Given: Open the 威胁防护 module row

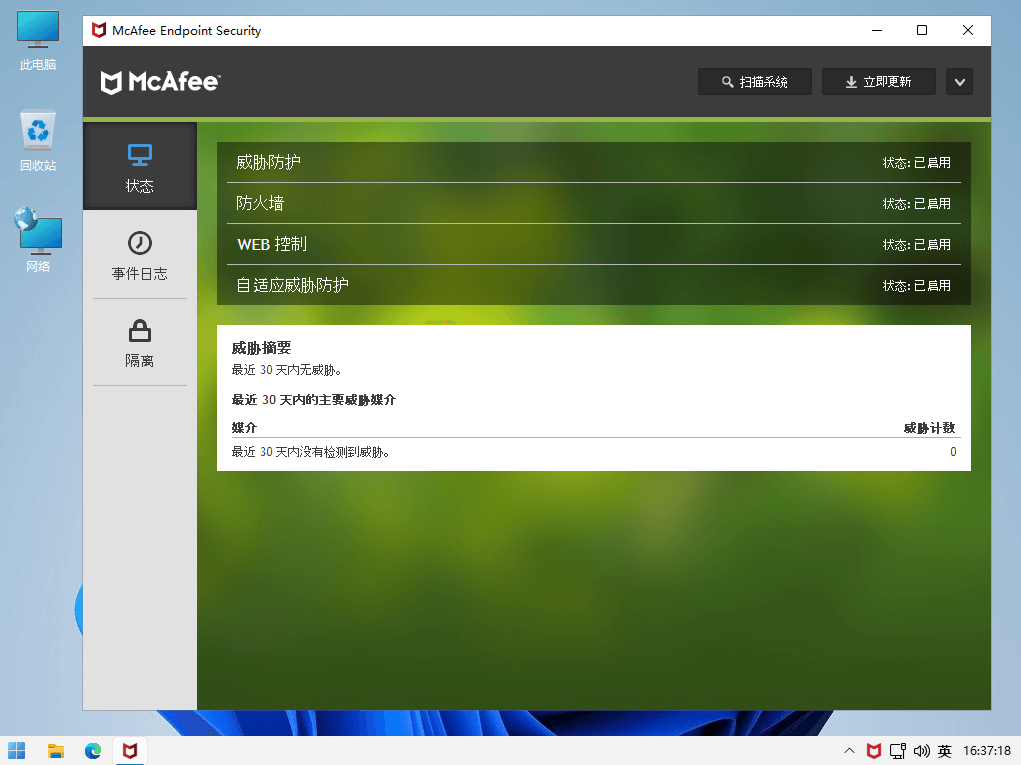Looking at the screenshot, I should (x=594, y=162).
